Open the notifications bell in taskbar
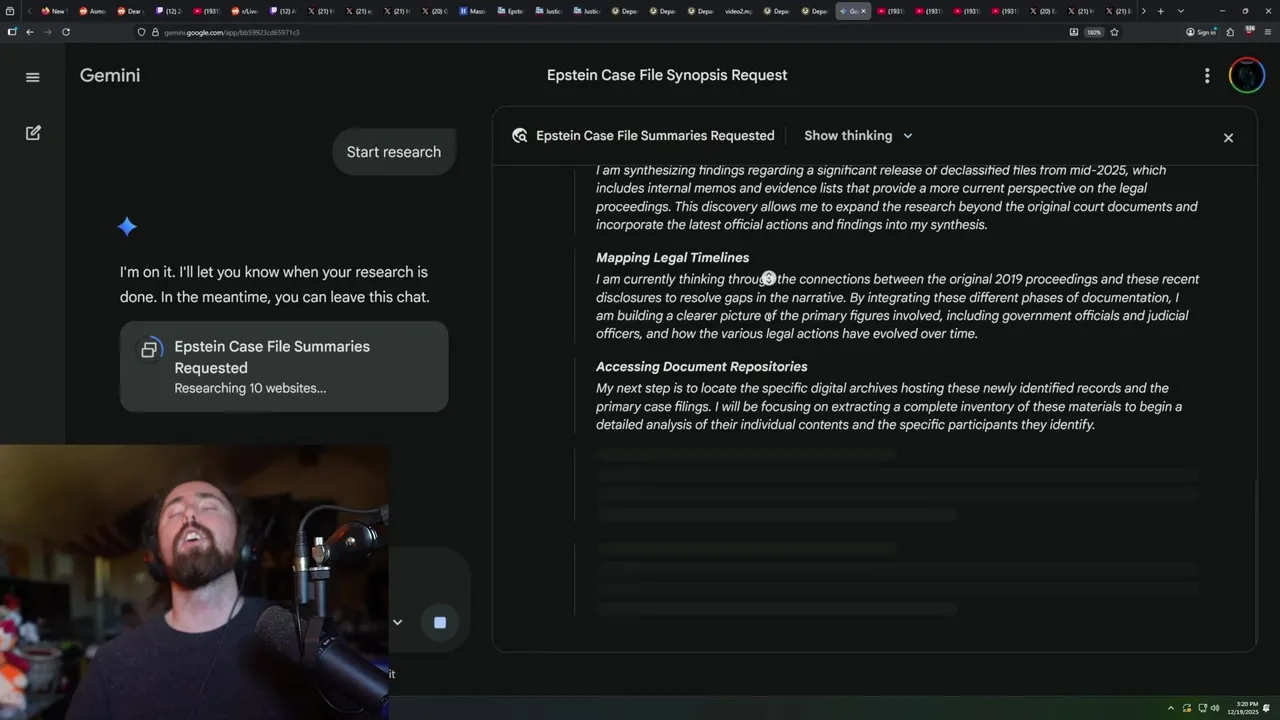Viewport: 1280px width, 720px height. click(x=1267, y=708)
